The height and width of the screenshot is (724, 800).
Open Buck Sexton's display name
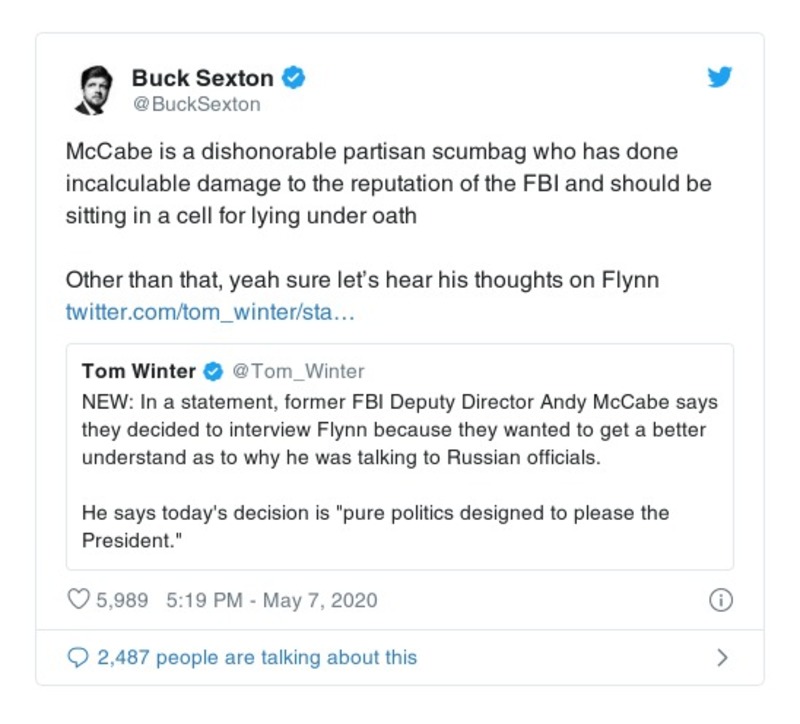[x=204, y=77]
